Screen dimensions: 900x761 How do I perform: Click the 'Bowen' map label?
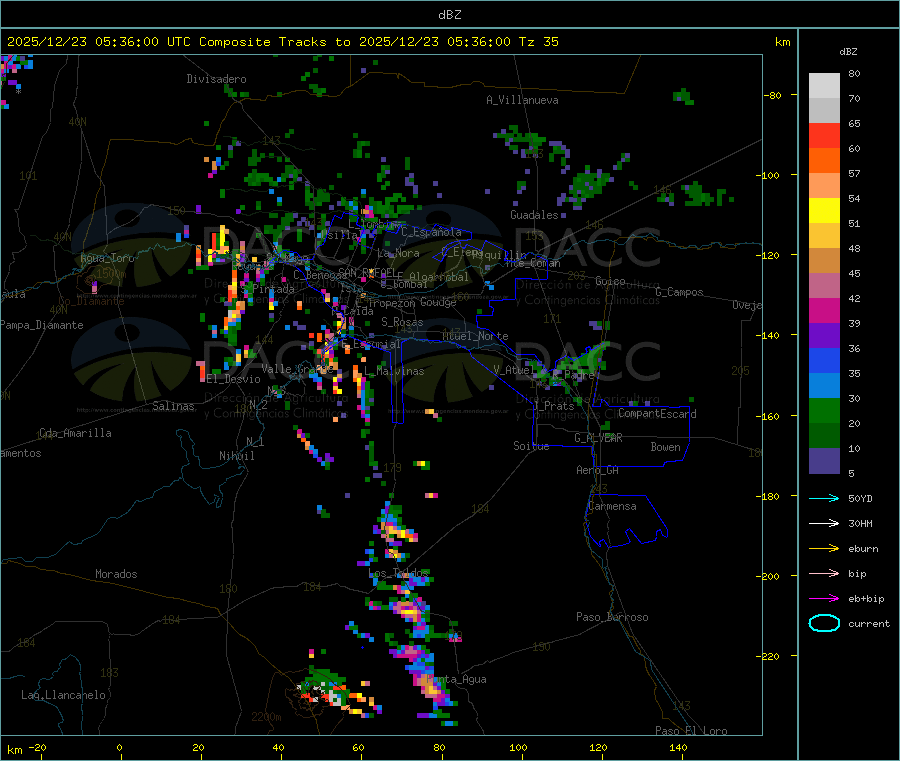click(665, 446)
